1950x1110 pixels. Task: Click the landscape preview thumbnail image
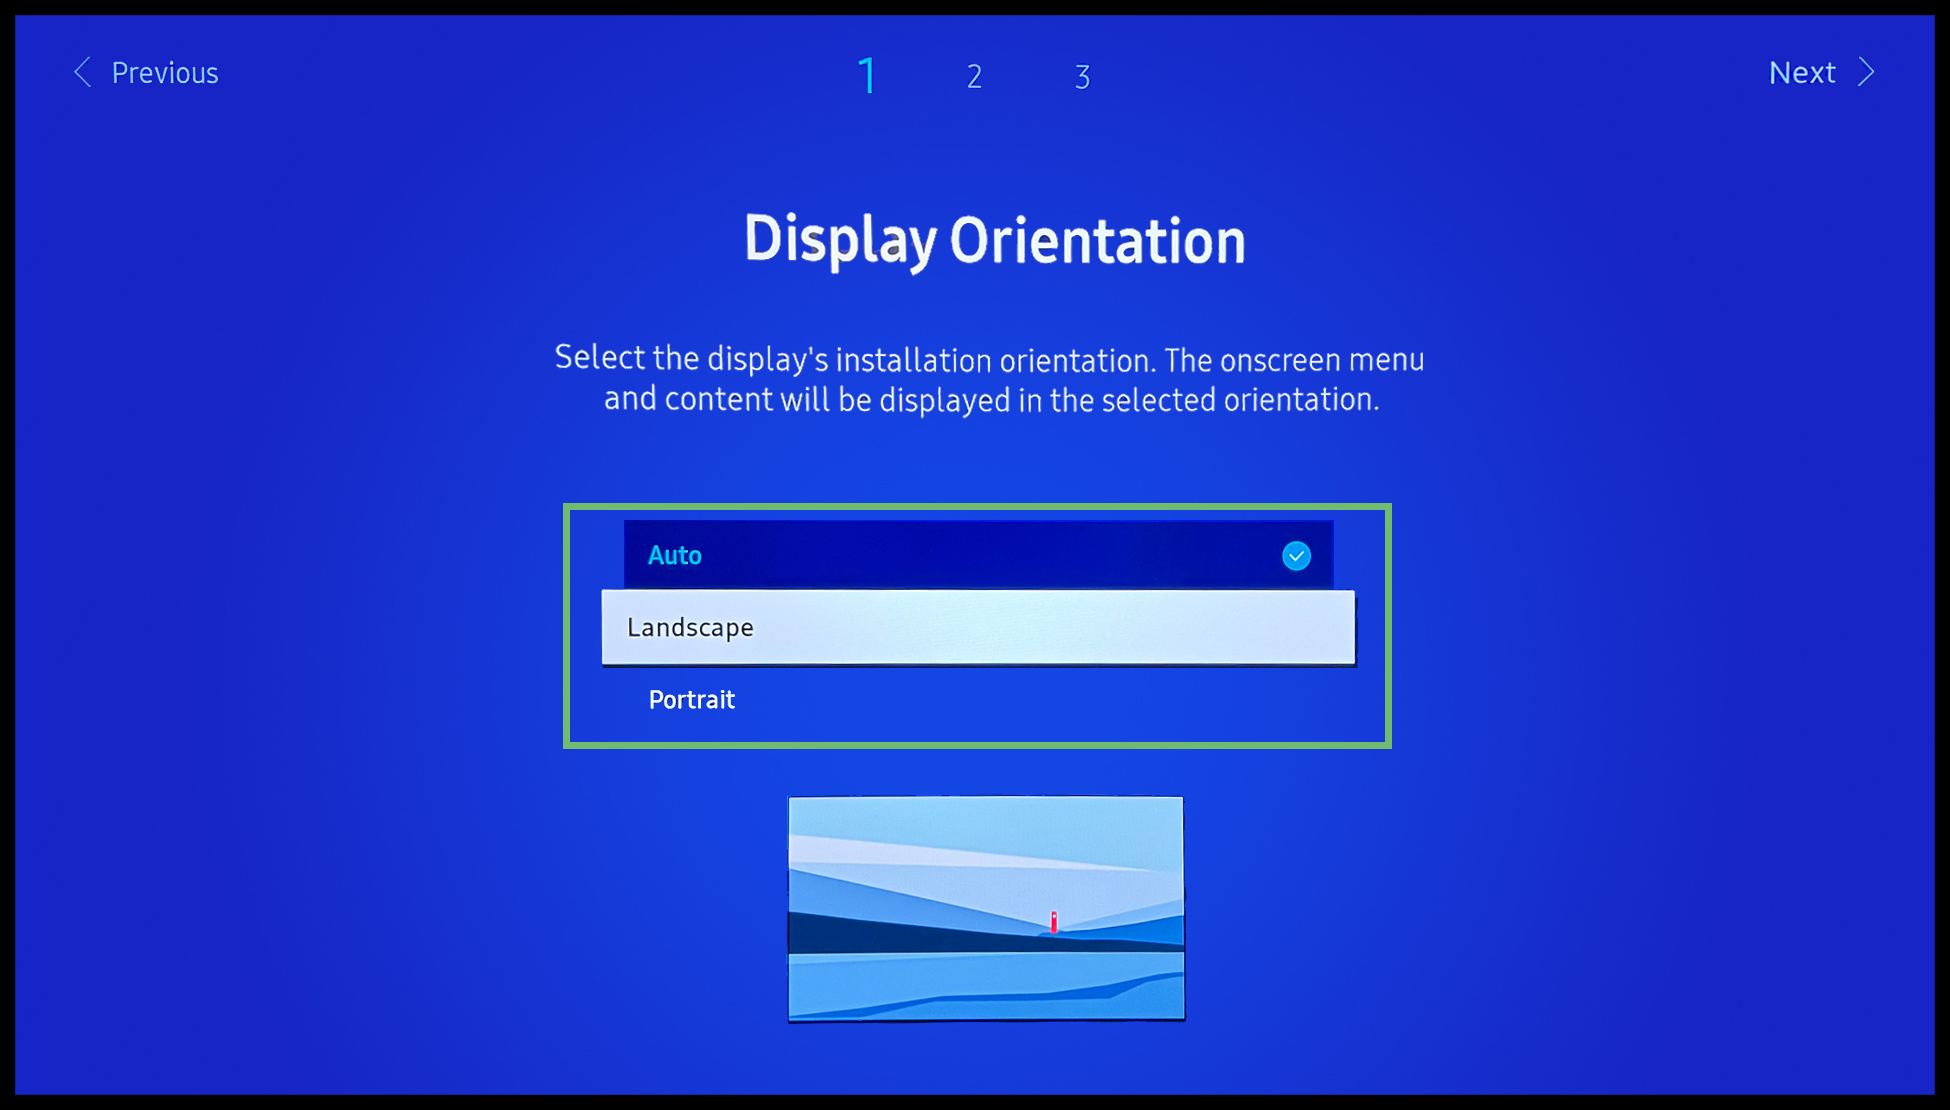(x=986, y=908)
